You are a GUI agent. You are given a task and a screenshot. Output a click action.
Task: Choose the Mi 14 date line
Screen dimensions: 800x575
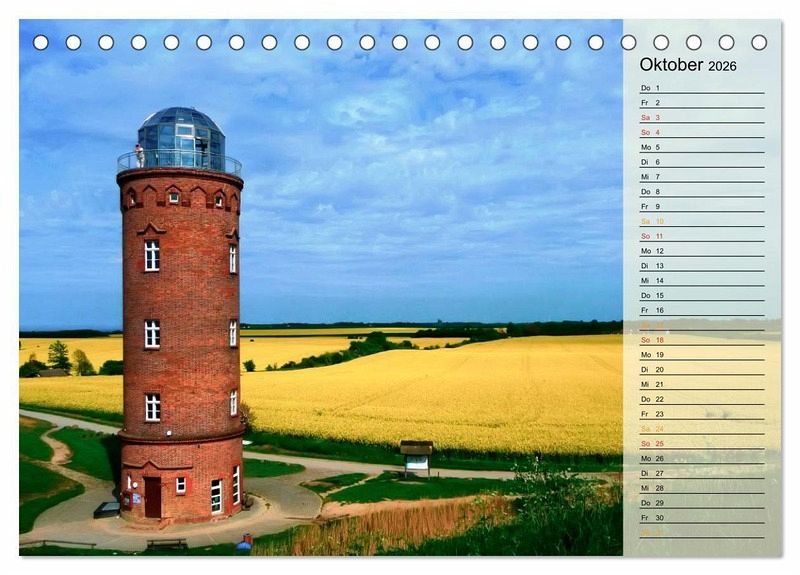tap(701, 281)
